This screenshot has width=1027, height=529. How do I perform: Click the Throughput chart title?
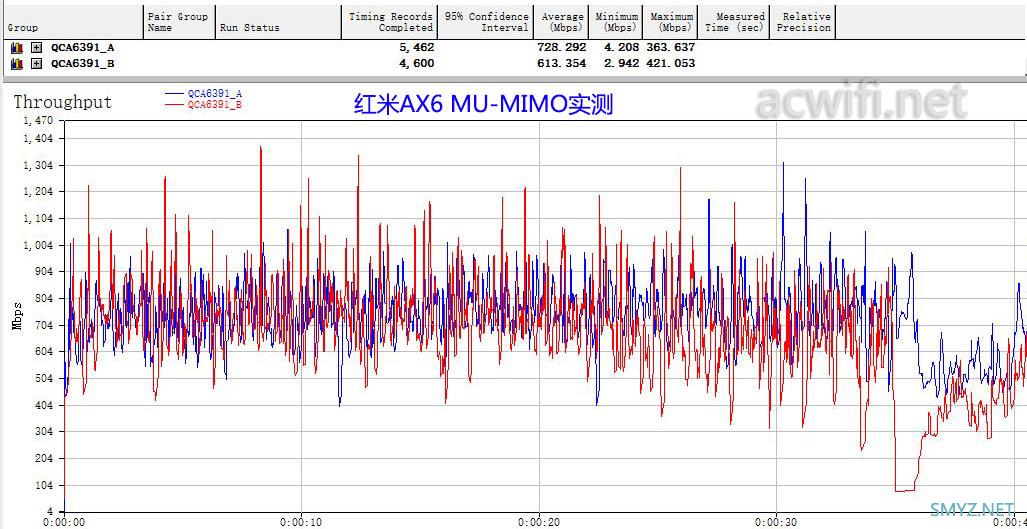(63, 103)
